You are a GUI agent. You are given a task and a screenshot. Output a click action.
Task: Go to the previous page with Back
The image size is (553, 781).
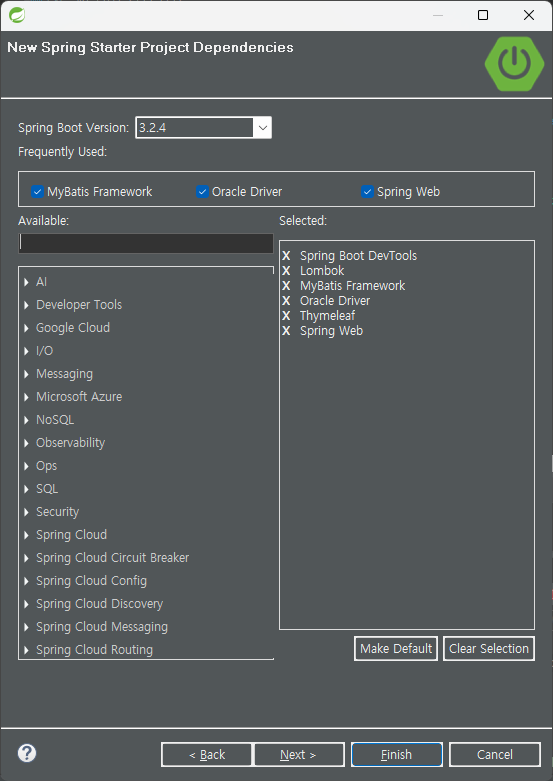pos(207,755)
